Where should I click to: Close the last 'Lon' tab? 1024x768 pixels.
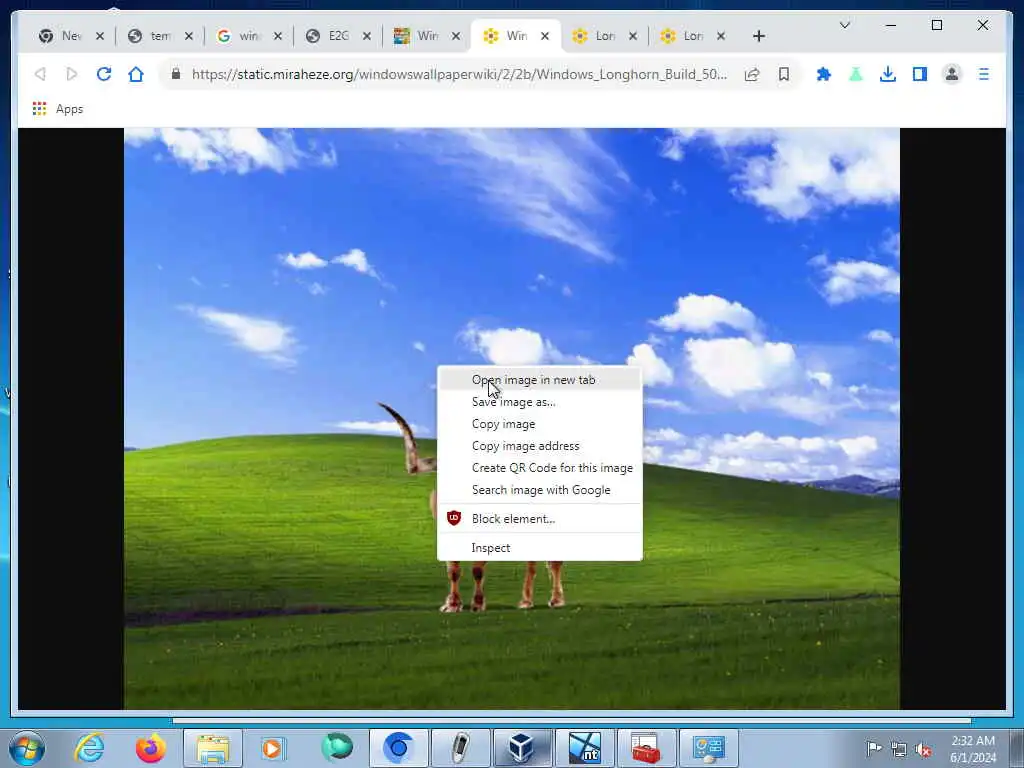coord(721,36)
